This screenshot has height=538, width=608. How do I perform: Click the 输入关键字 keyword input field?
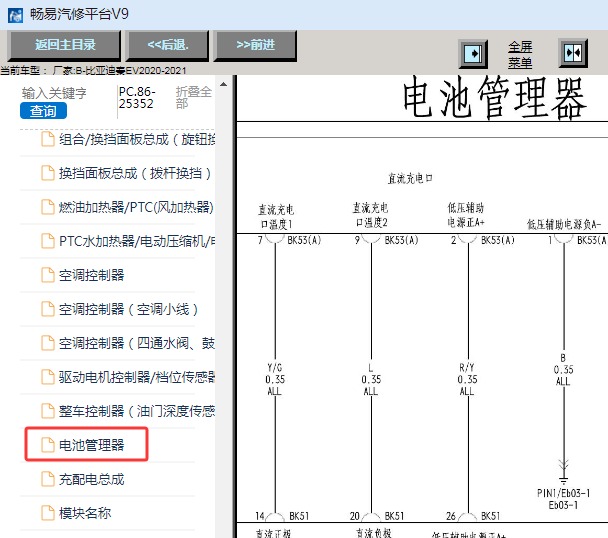[x=54, y=93]
